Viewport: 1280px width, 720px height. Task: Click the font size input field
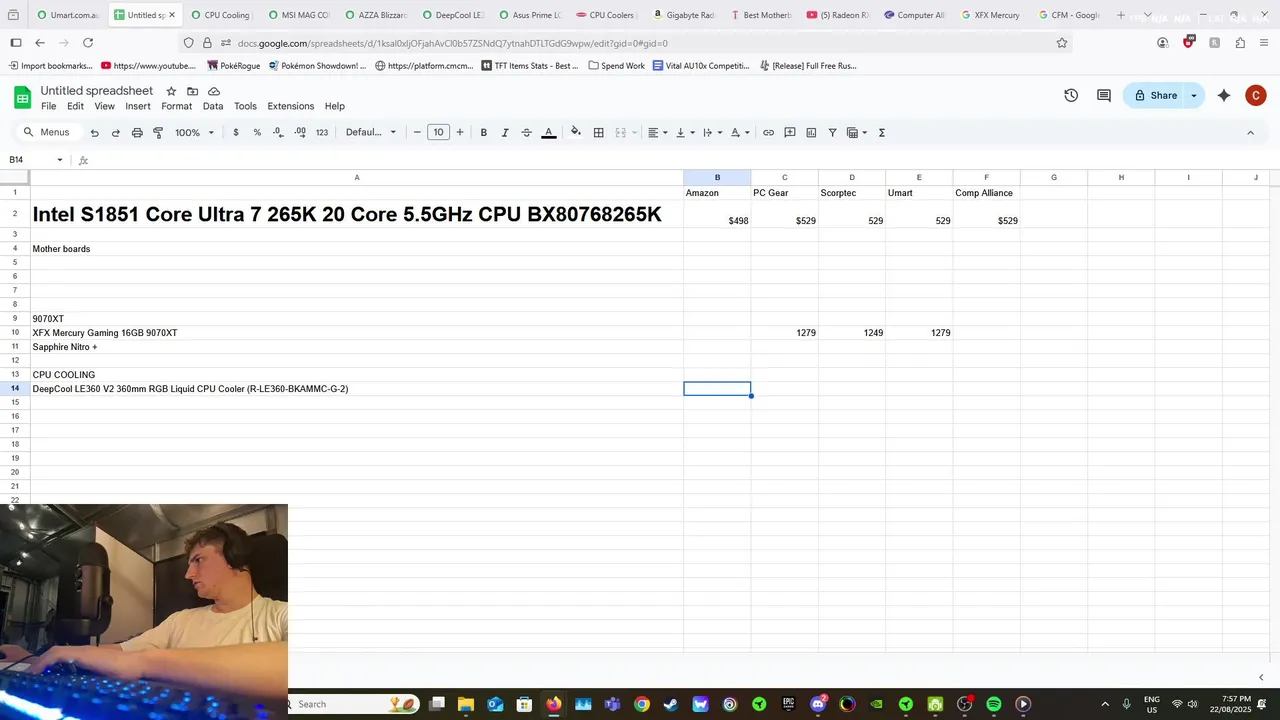click(x=438, y=133)
